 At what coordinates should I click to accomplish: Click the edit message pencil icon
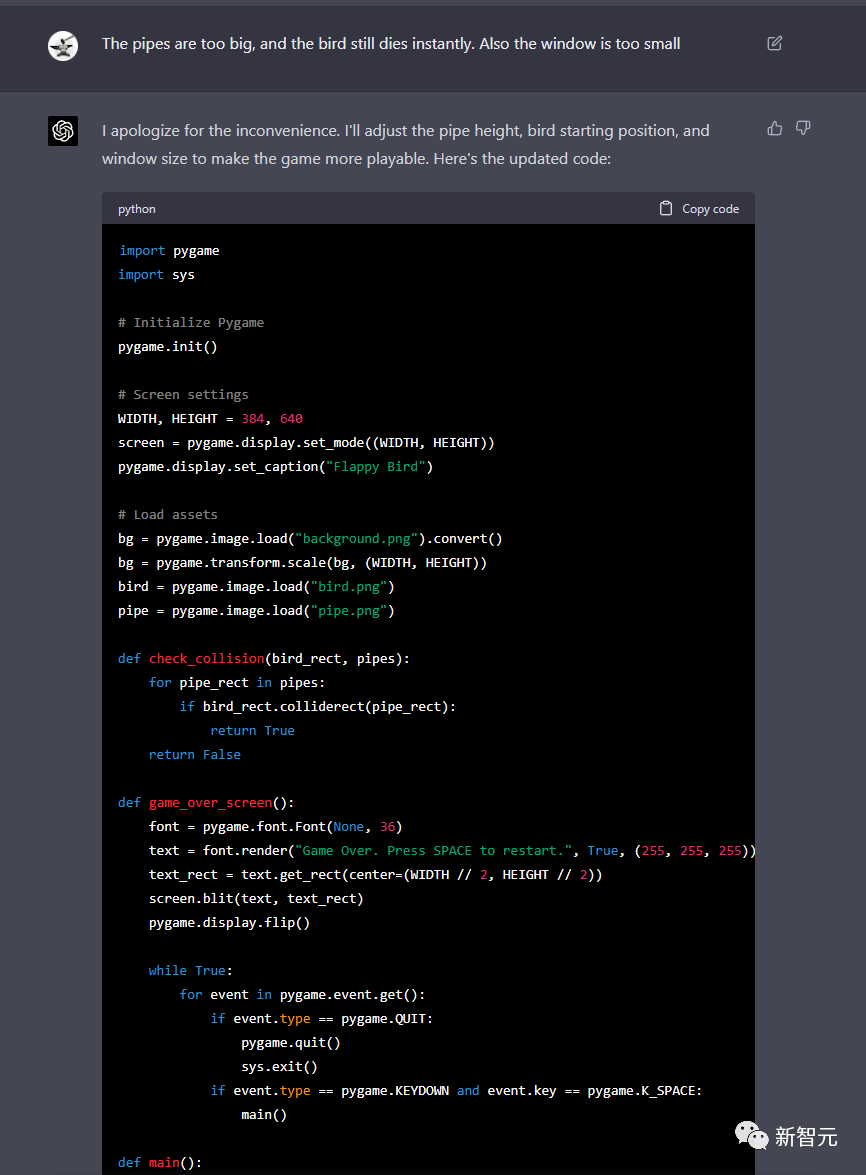pyautogui.click(x=775, y=43)
